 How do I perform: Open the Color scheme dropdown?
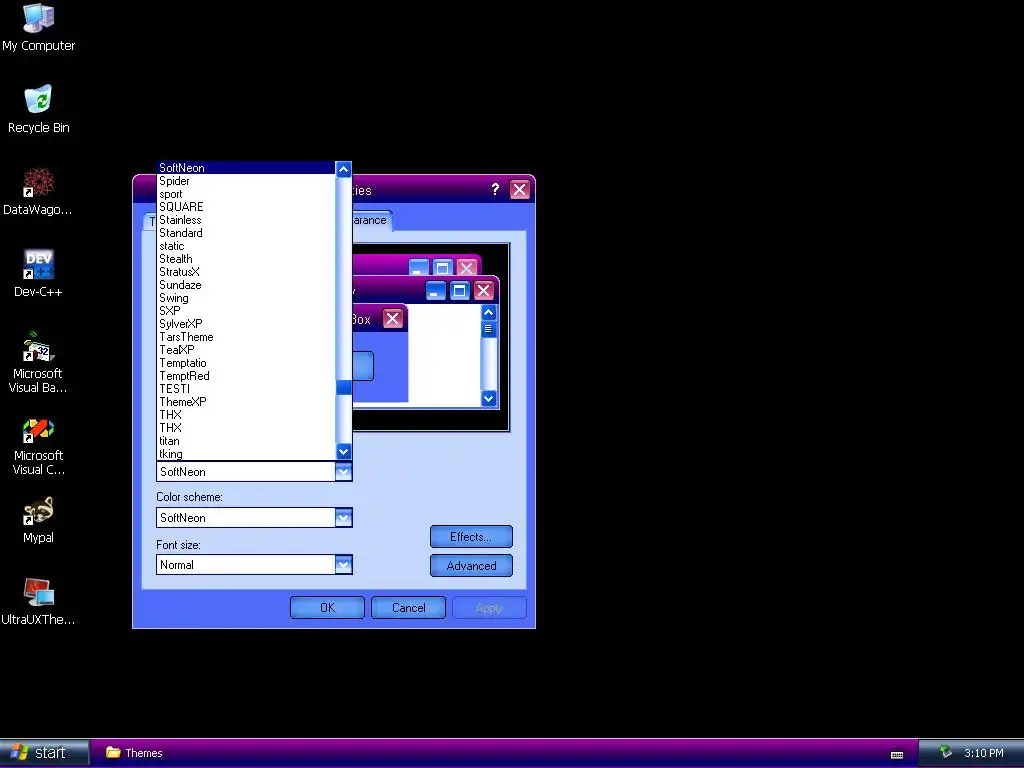coord(344,518)
